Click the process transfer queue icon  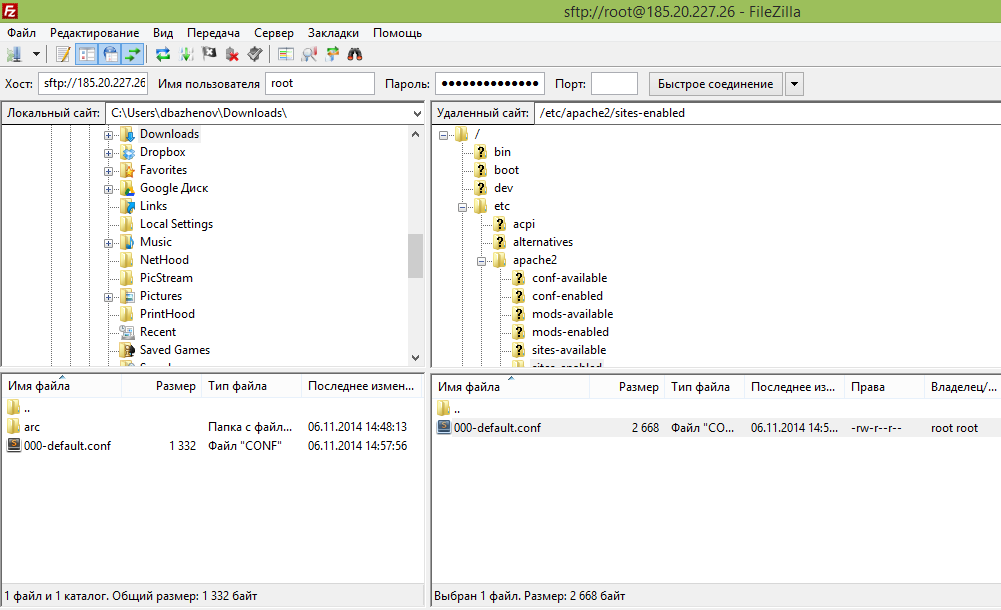coord(186,54)
